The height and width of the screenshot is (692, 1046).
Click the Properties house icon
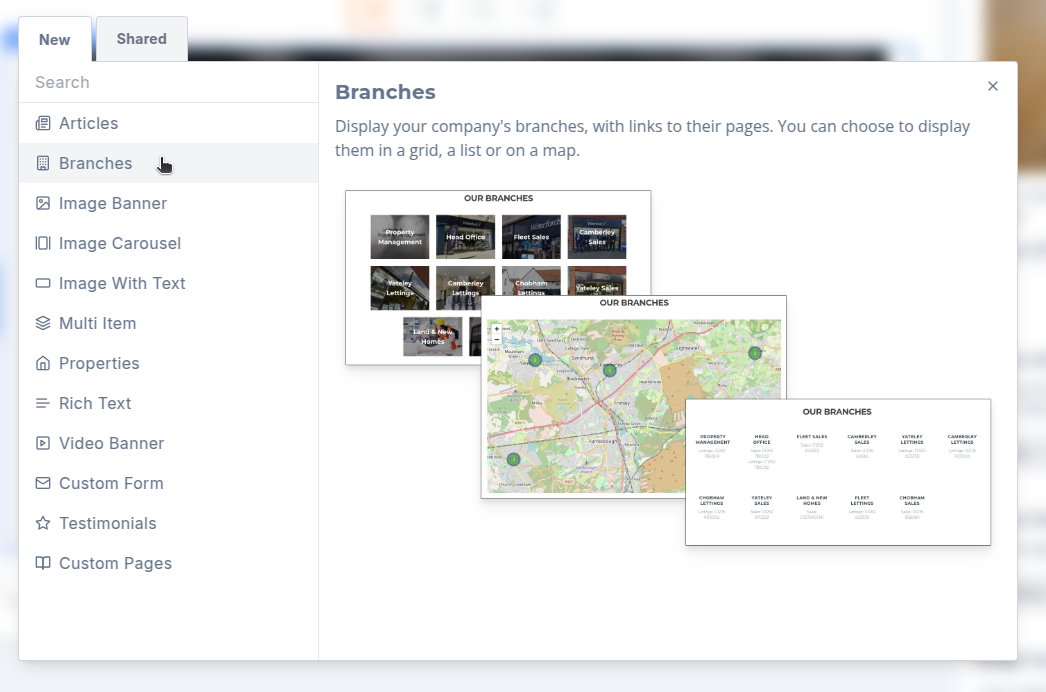click(x=43, y=364)
